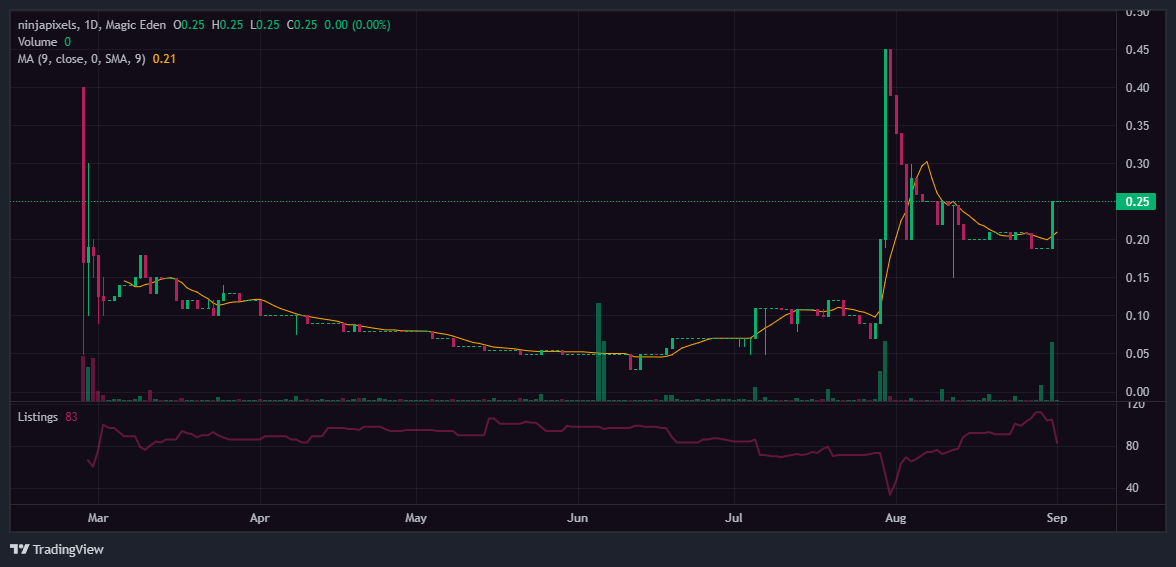Open the TradingView text link
The image size is (1176, 567).
[x=68, y=549]
